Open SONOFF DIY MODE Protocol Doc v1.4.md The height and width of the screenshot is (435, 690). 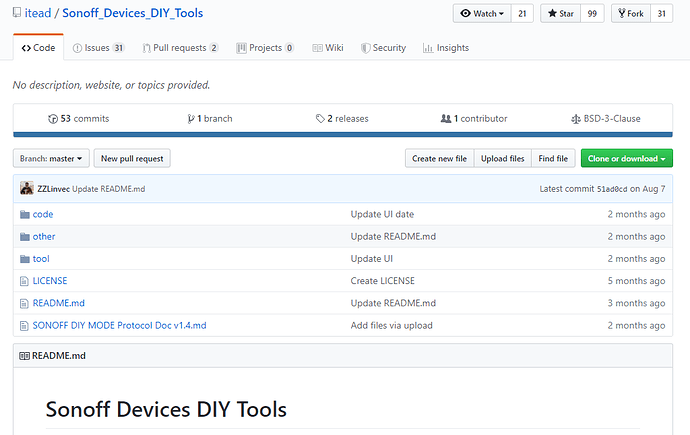click(x=119, y=325)
